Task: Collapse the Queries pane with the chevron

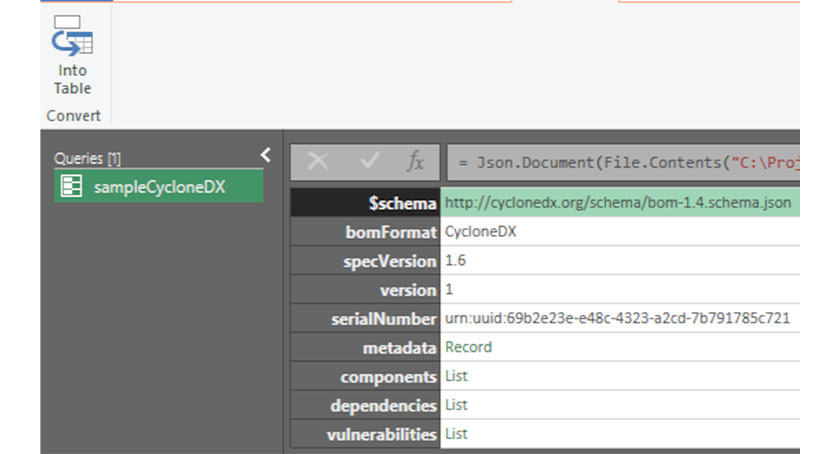Action: click(265, 155)
